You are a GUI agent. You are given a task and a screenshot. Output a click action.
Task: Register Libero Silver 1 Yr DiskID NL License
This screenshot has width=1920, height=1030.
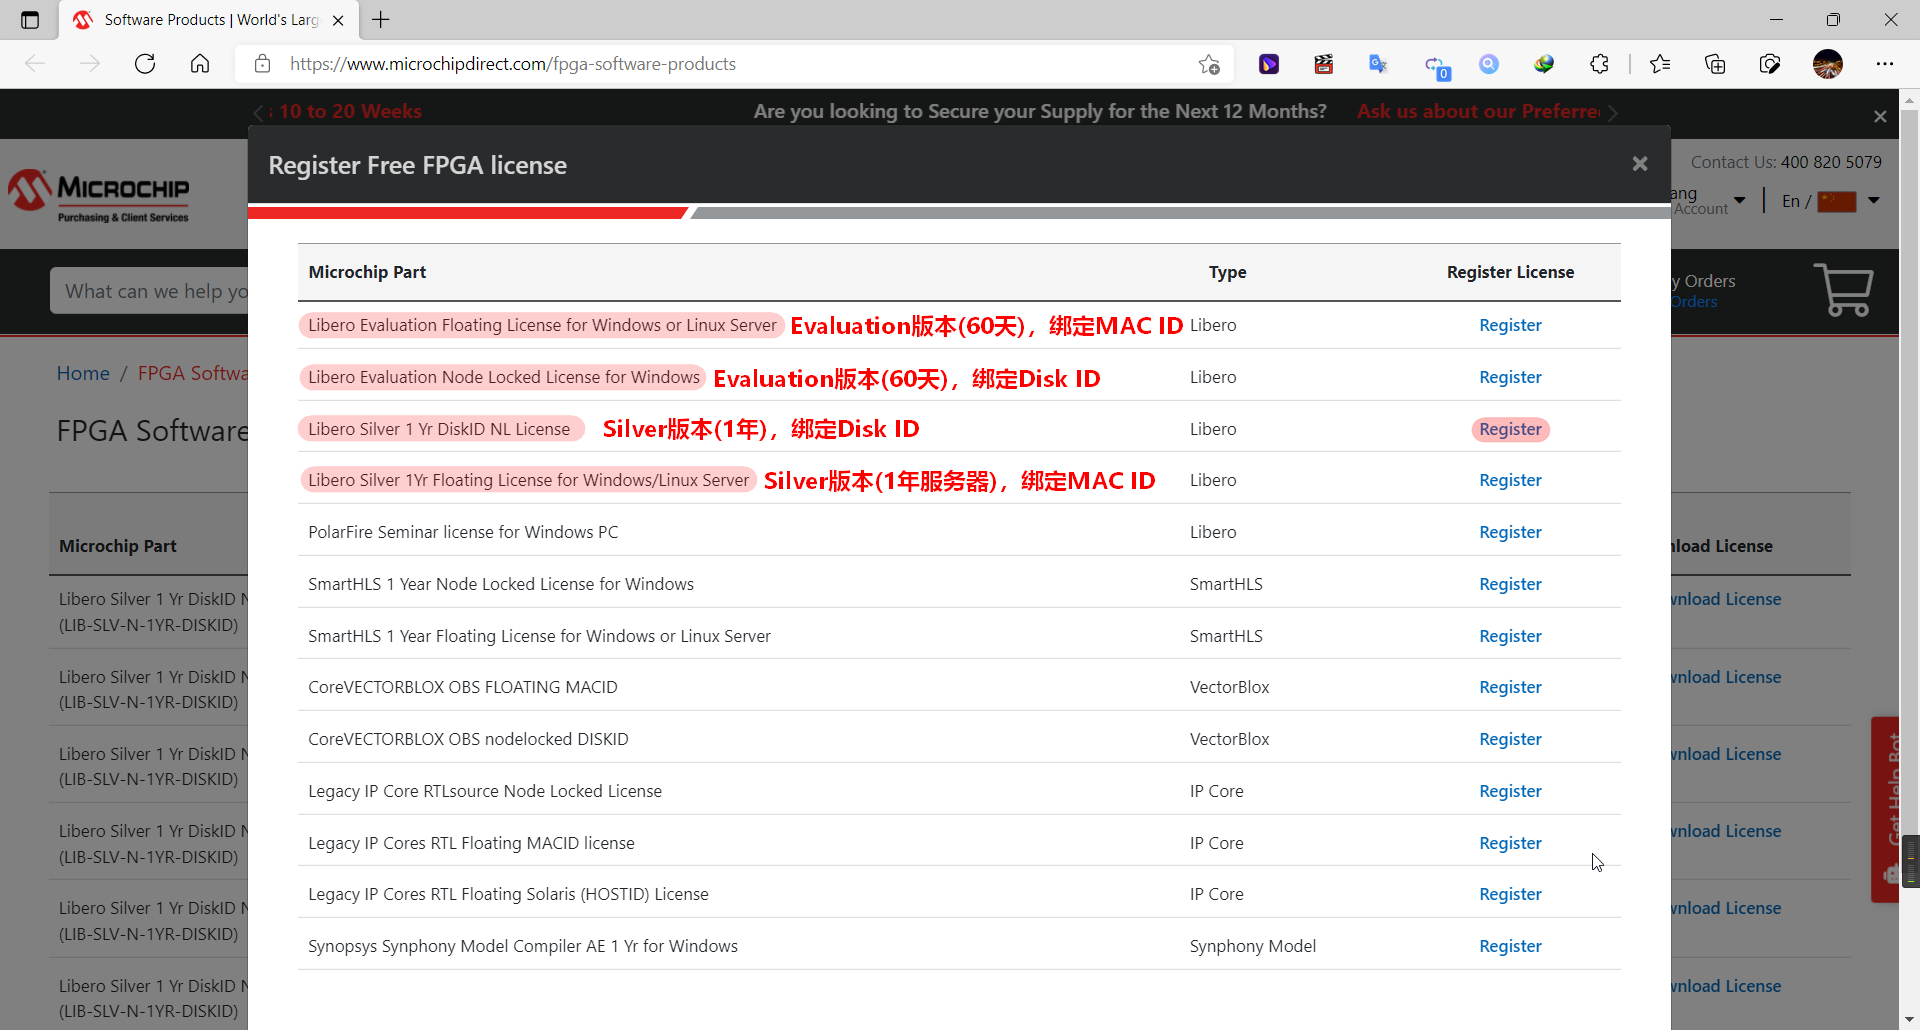1510,429
